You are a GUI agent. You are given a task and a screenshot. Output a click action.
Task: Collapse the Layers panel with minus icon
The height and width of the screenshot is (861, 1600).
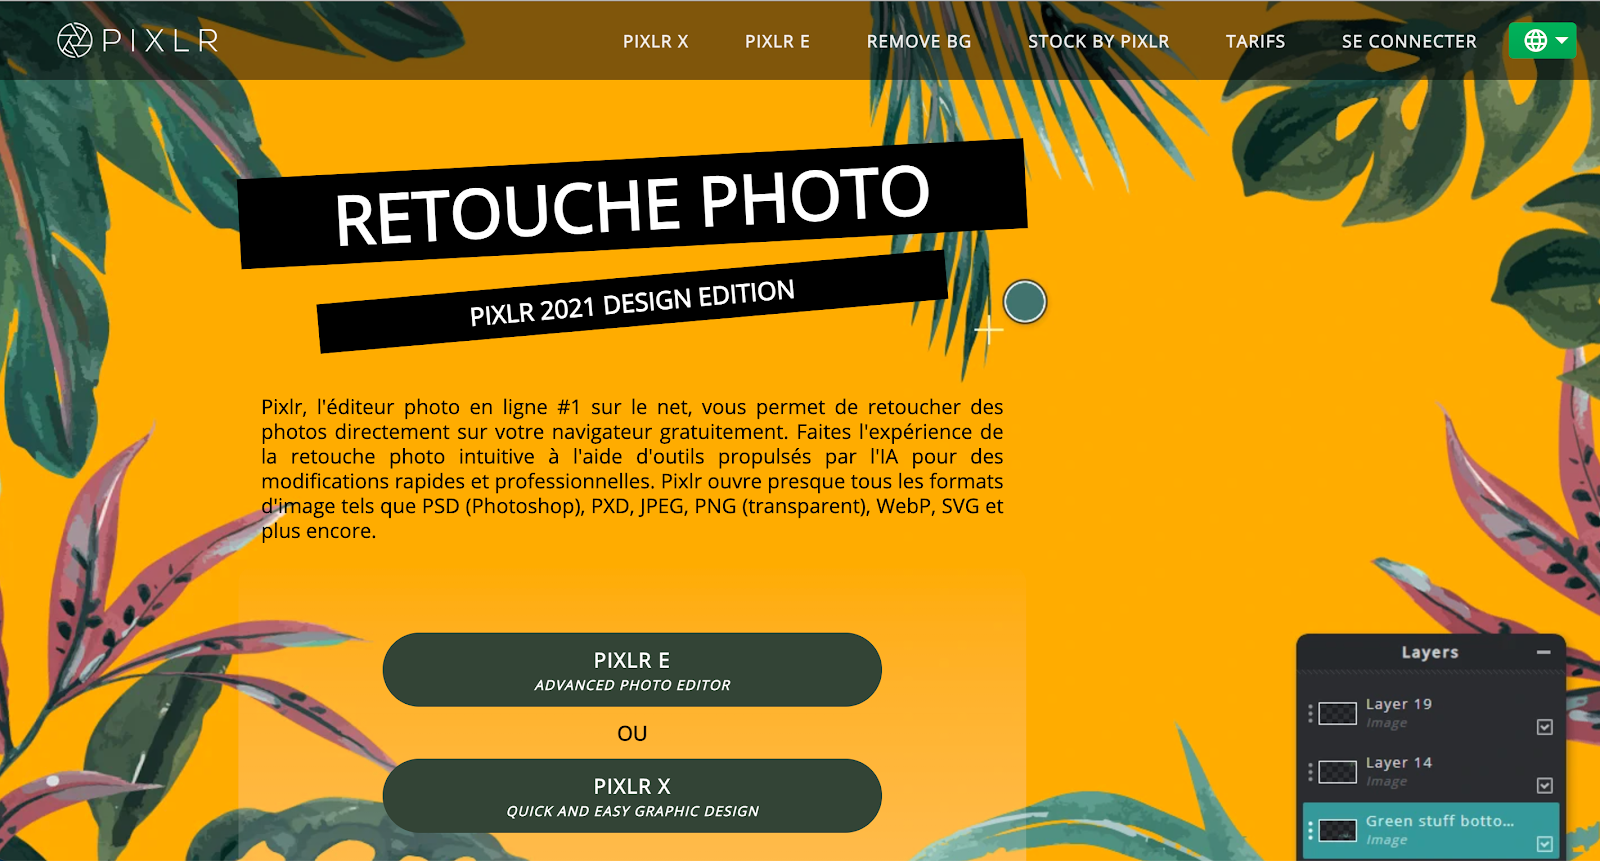pyautogui.click(x=1544, y=652)
